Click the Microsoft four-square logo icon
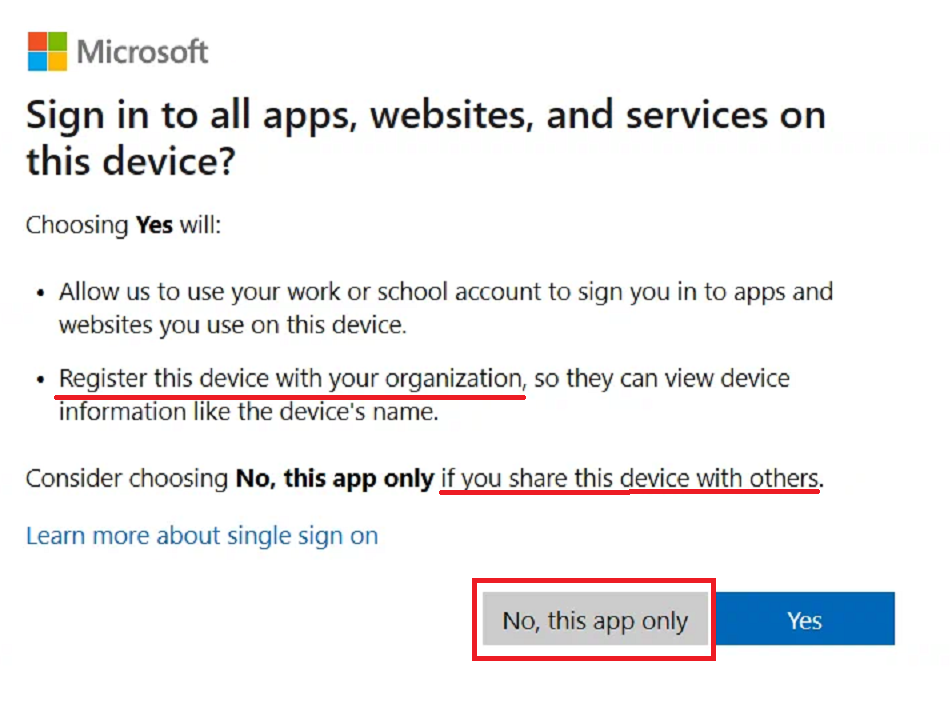Image resolution: width=950 pixels, height=703 pixels. pos(47,51)
